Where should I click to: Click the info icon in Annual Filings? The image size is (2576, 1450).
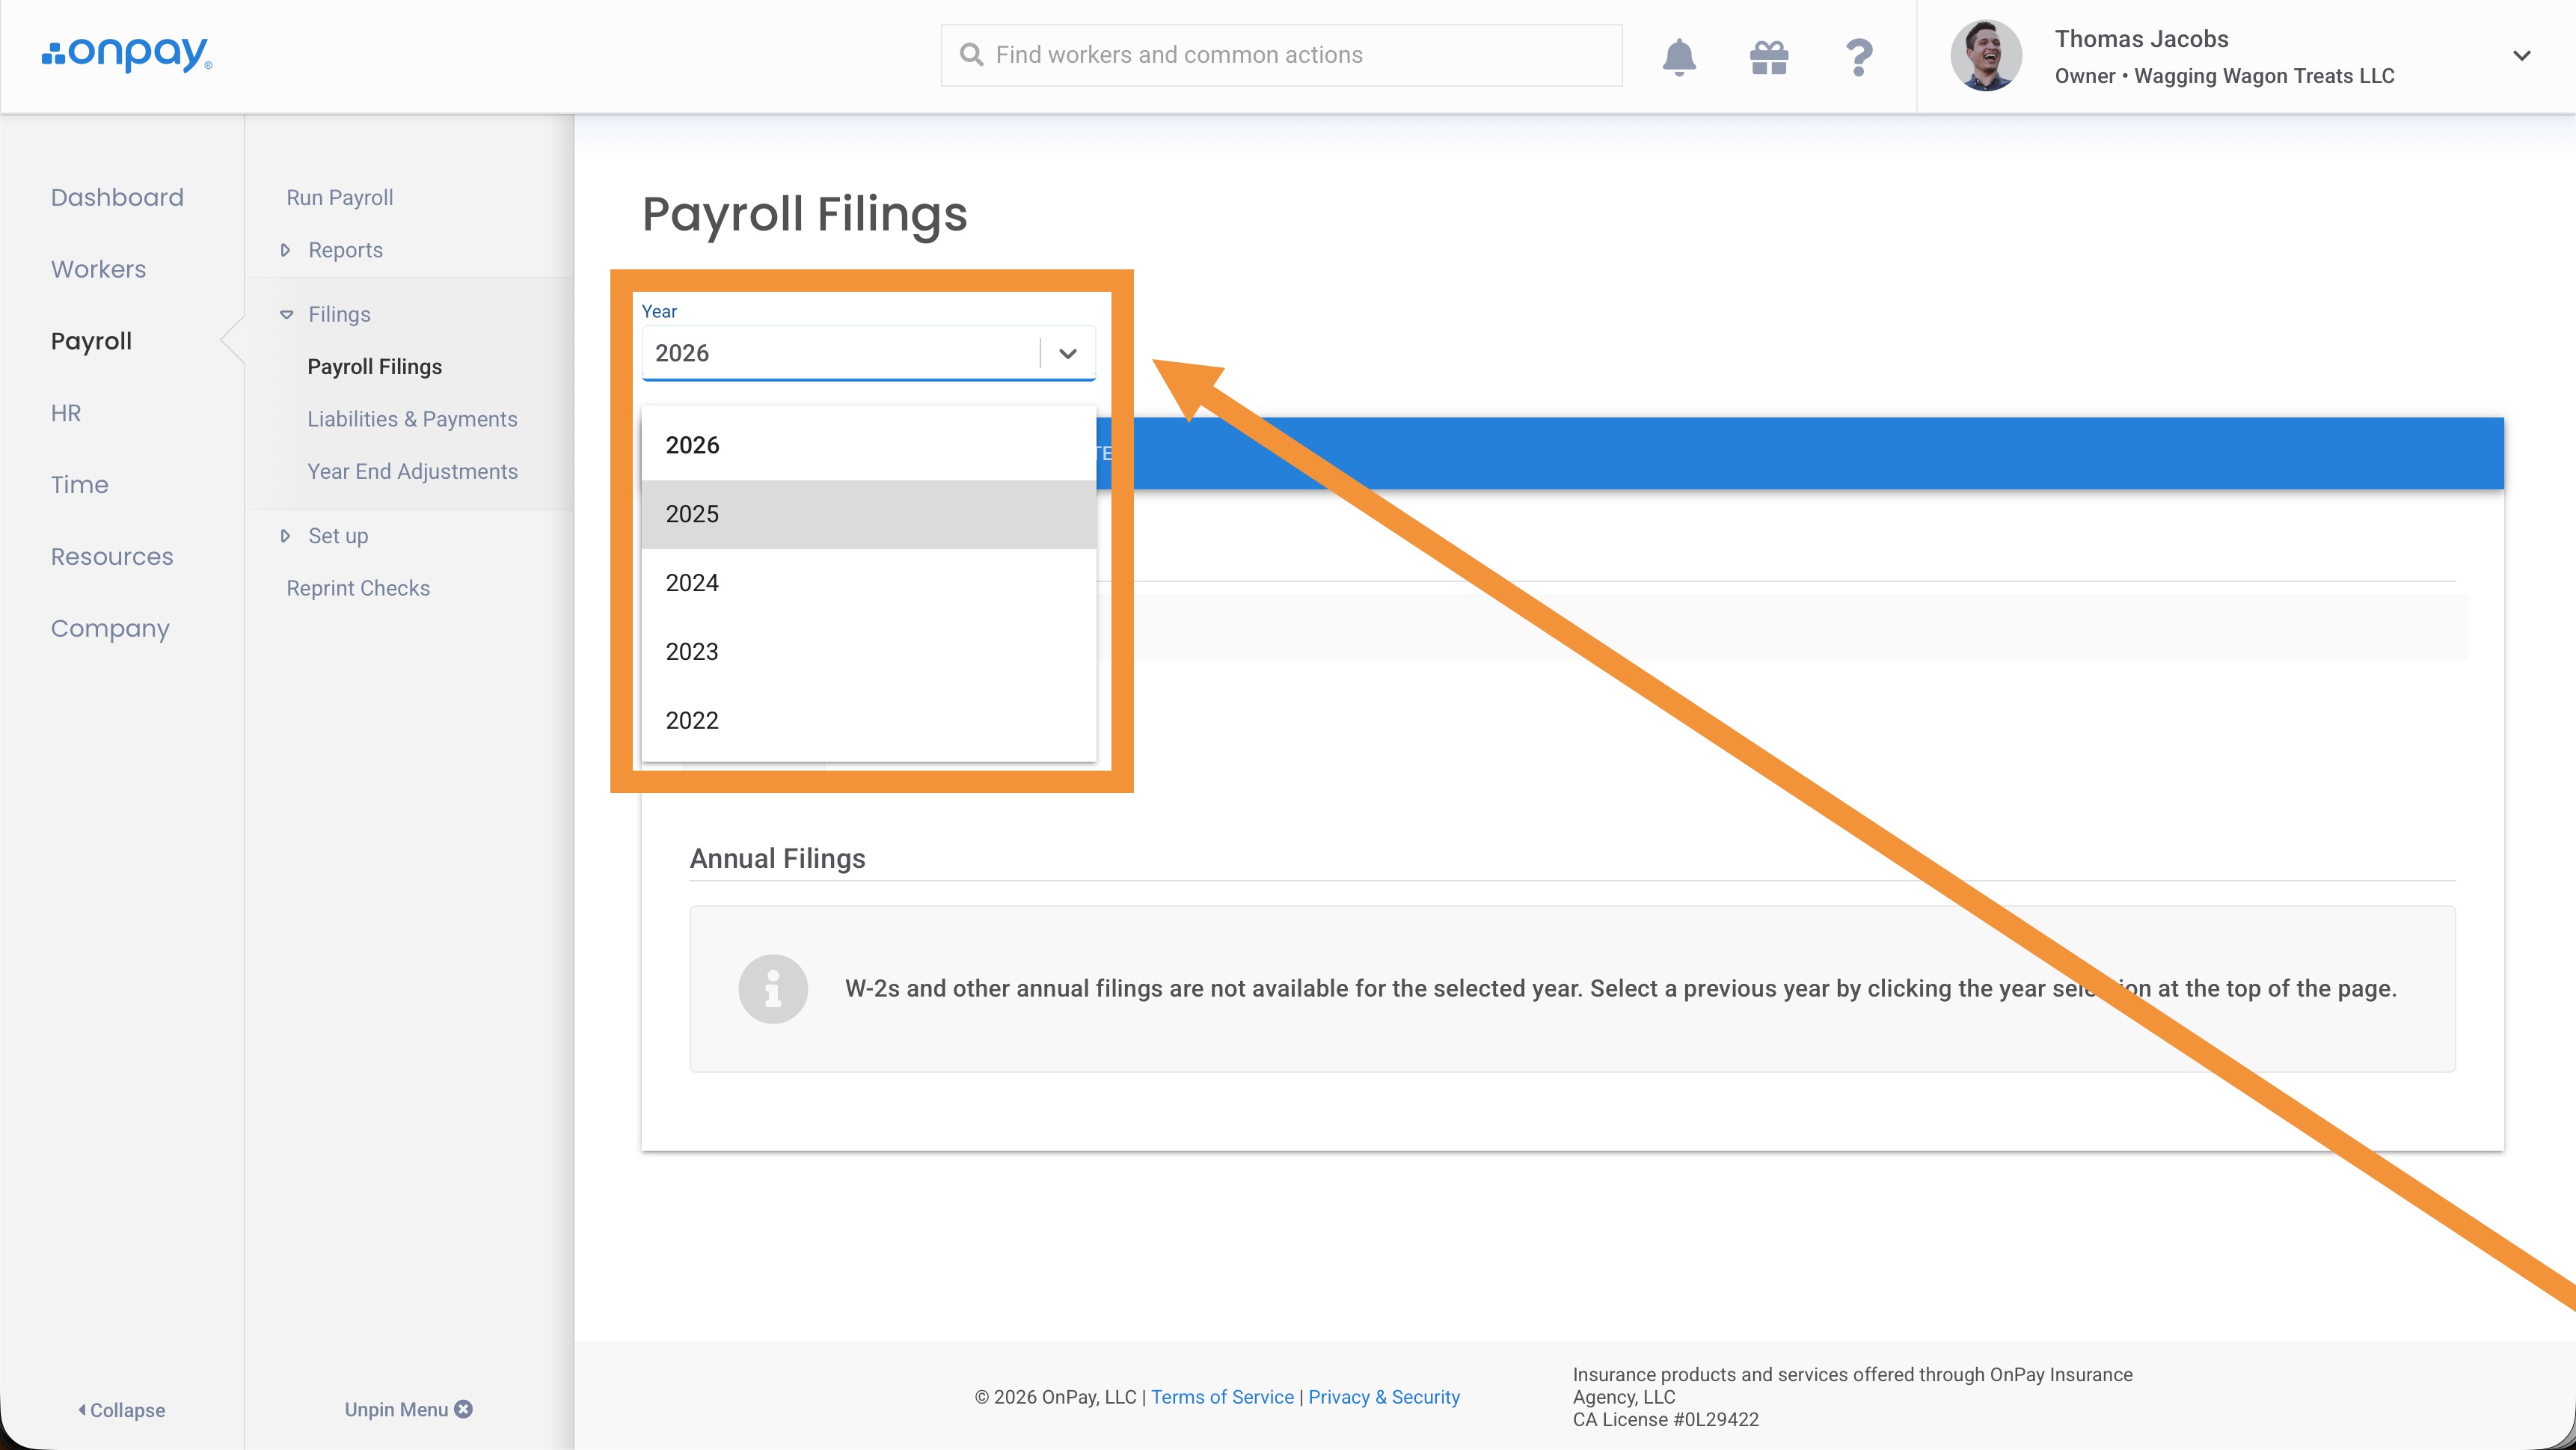pos(772,989)
